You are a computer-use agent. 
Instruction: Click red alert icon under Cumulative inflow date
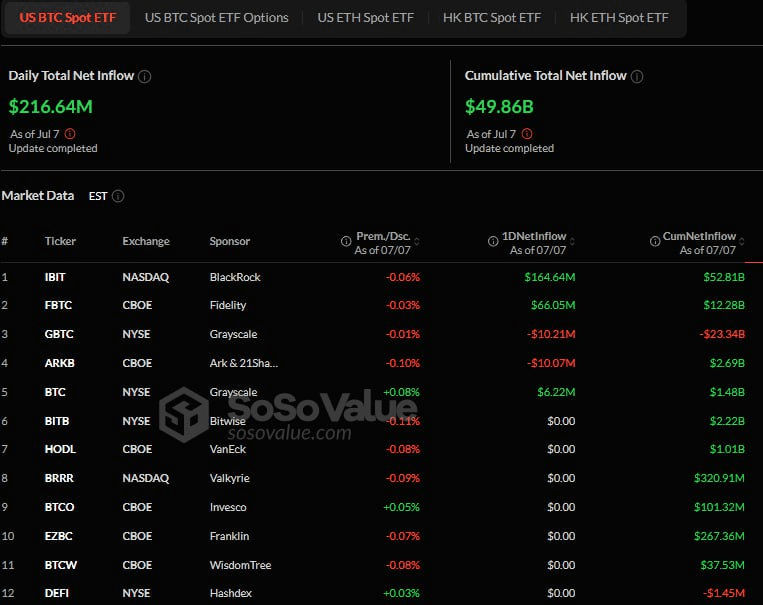click(527, 133)
